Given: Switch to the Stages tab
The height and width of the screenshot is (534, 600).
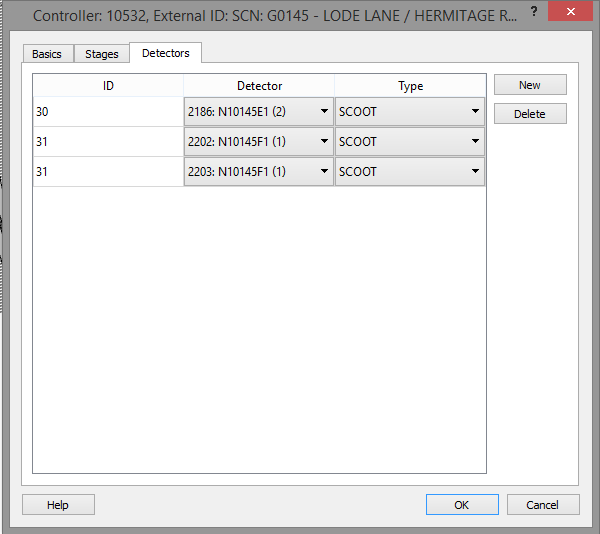Looking at the screenshot, I should coord(102,54).
